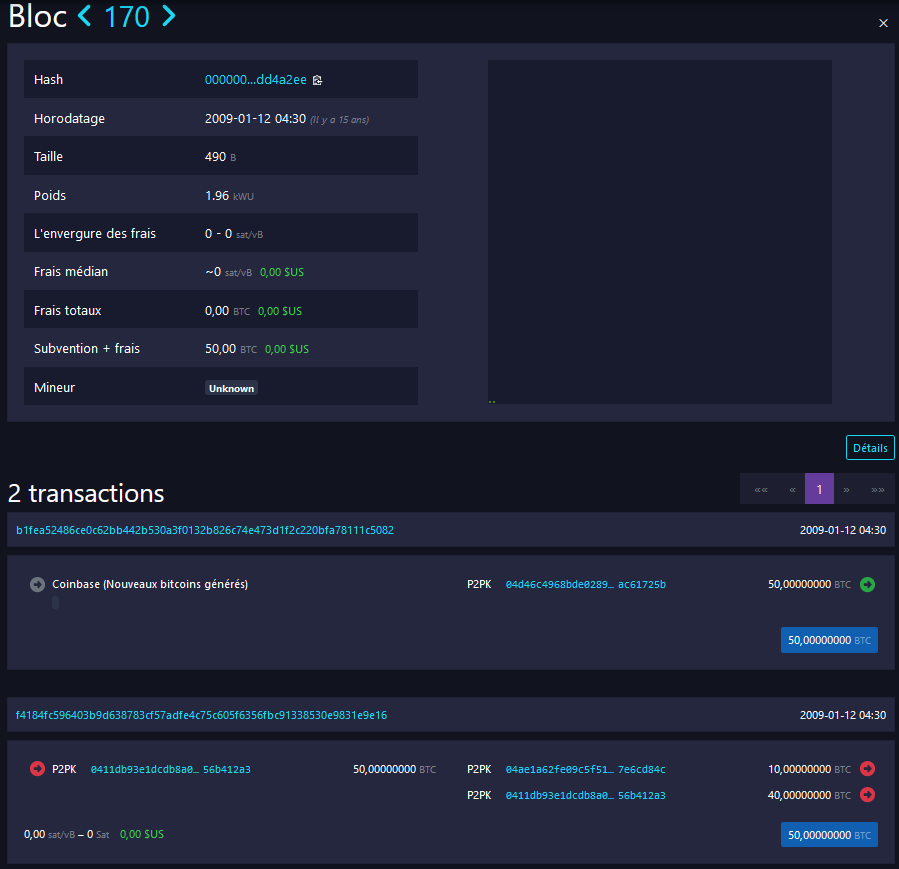Open output address 04ae1a62fe09c5f51... 7e6cd84c
Image resolution: width=899 pixels, height=869 pixels.
pos(585,769)
